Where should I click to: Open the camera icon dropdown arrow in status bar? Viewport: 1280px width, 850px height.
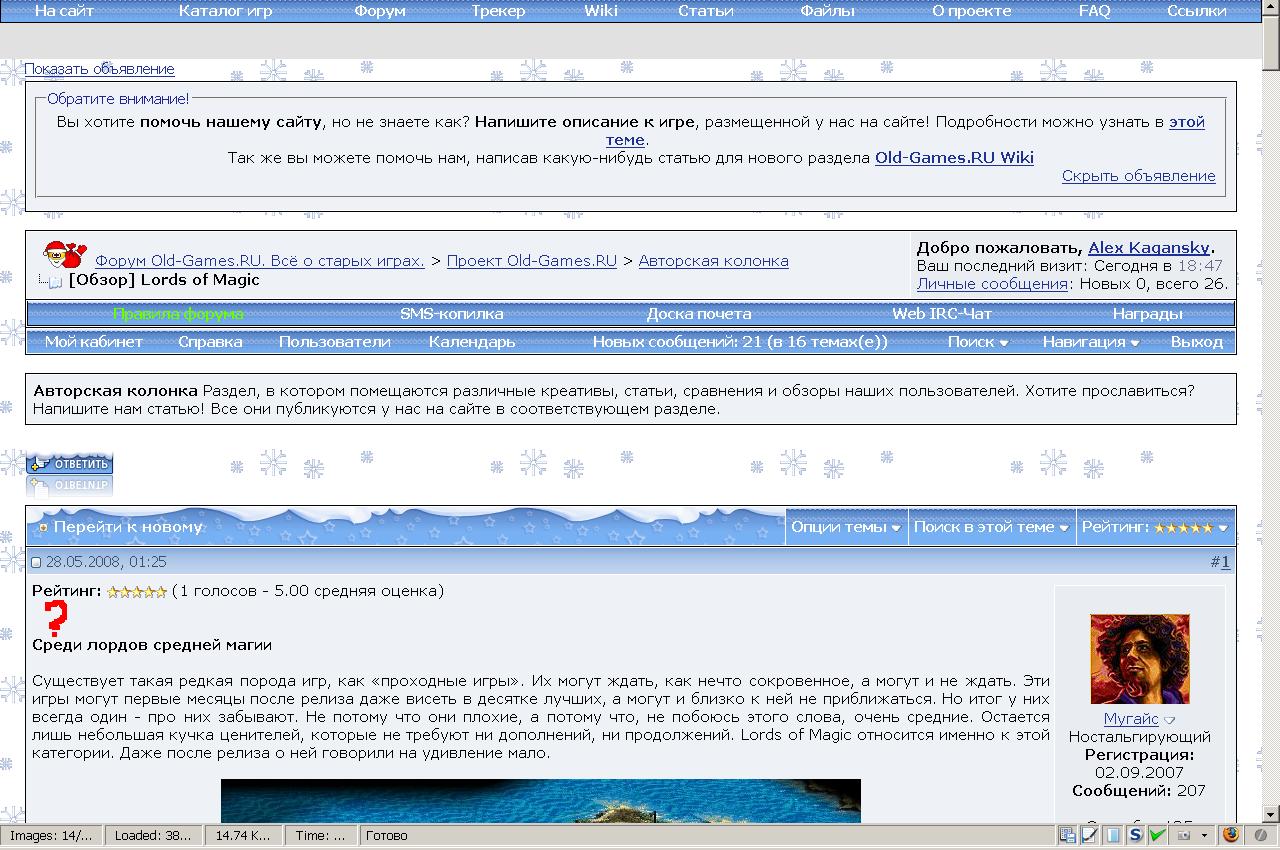click(x=1204, y=835)
